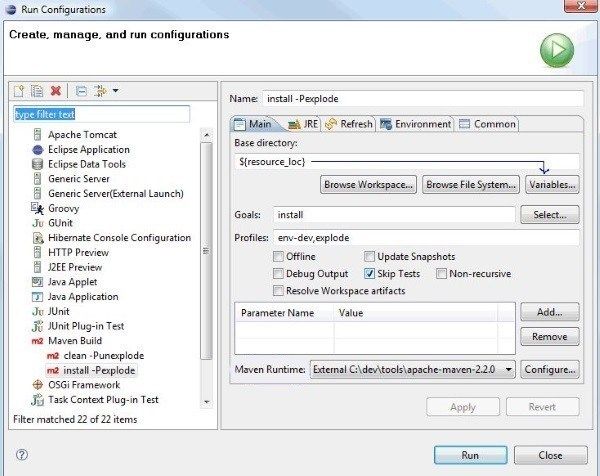Click the Maven Build m2 icon
Image resolution: width=600 pixels, height=476 pixels.
38,341
